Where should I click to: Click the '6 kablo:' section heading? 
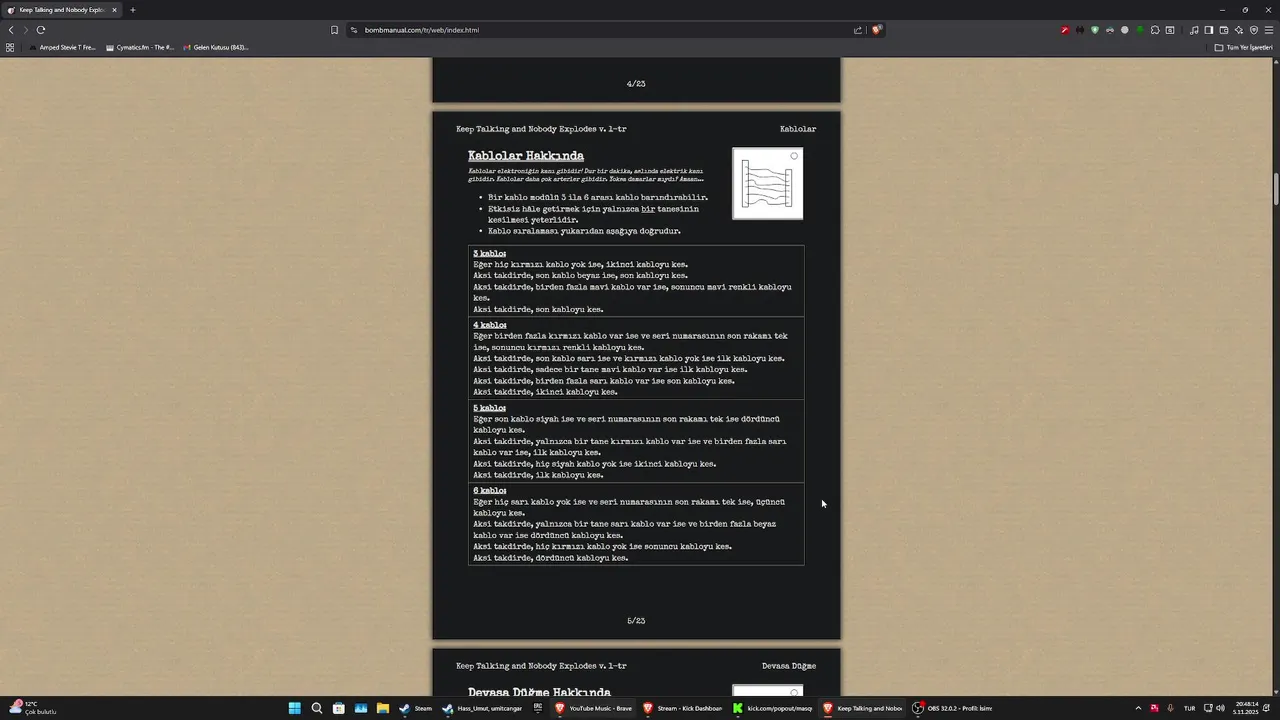[x=490, y=490]
